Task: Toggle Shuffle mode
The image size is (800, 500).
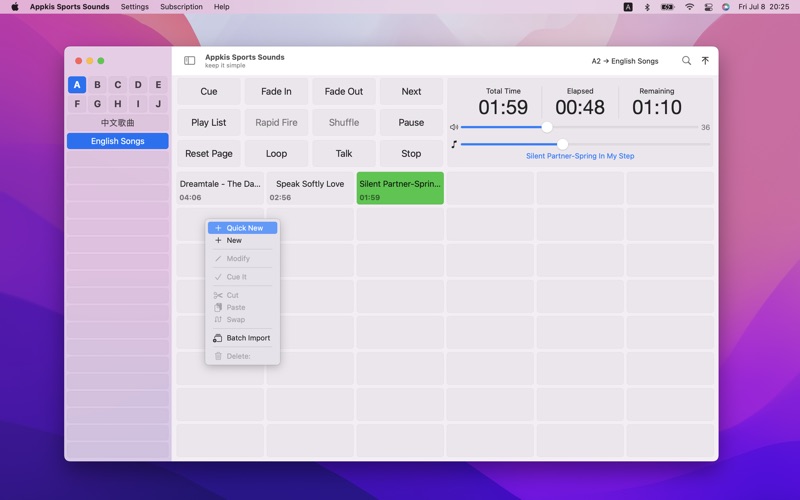Action: tap(343, 122)
